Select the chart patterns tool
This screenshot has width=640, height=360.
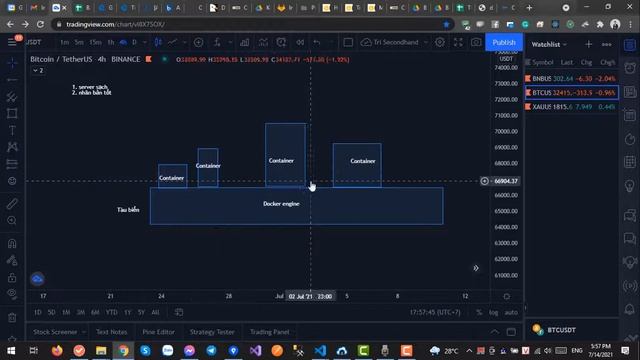tap(12, 147)
